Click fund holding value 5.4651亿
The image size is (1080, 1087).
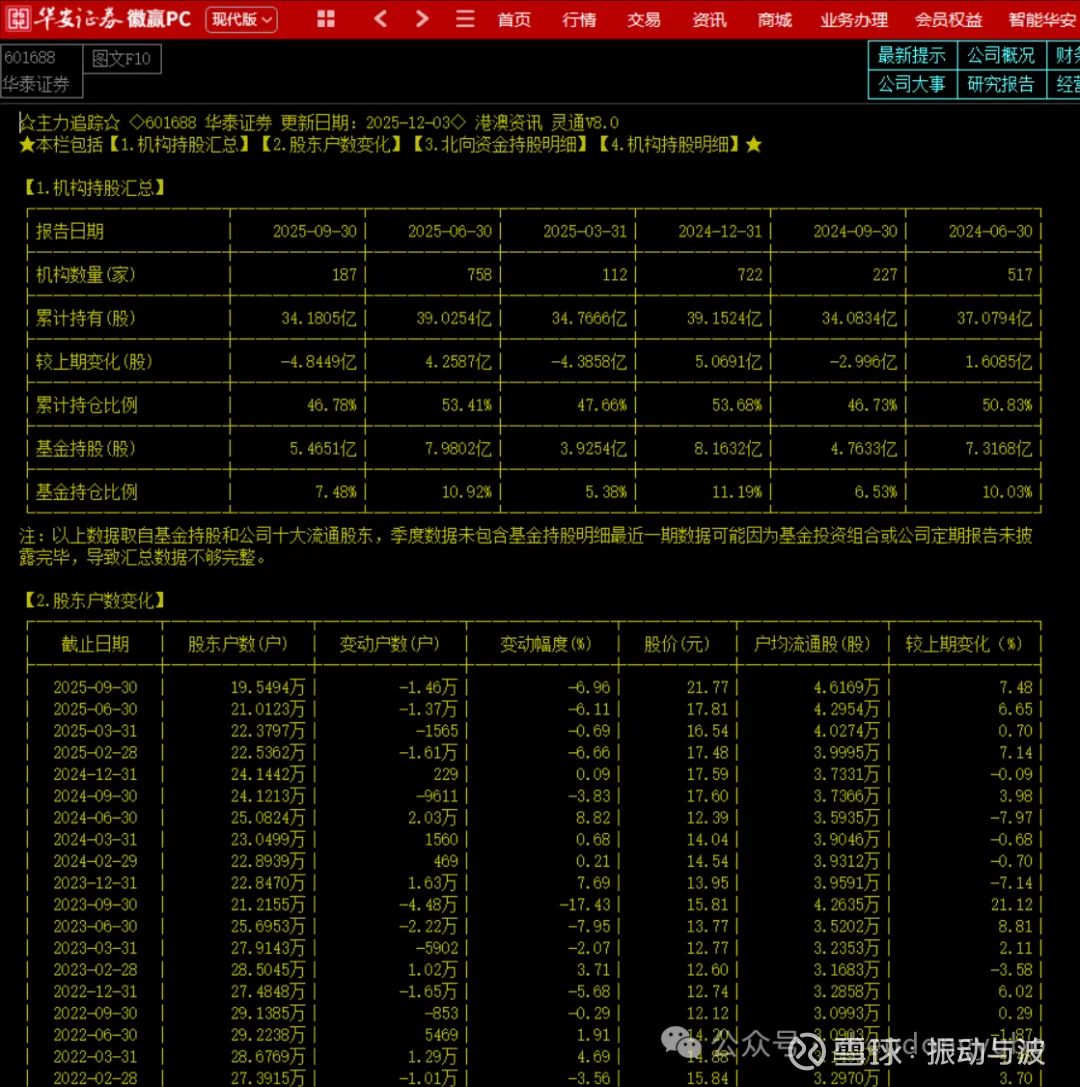pyautogui.click(x=323, y=449)
